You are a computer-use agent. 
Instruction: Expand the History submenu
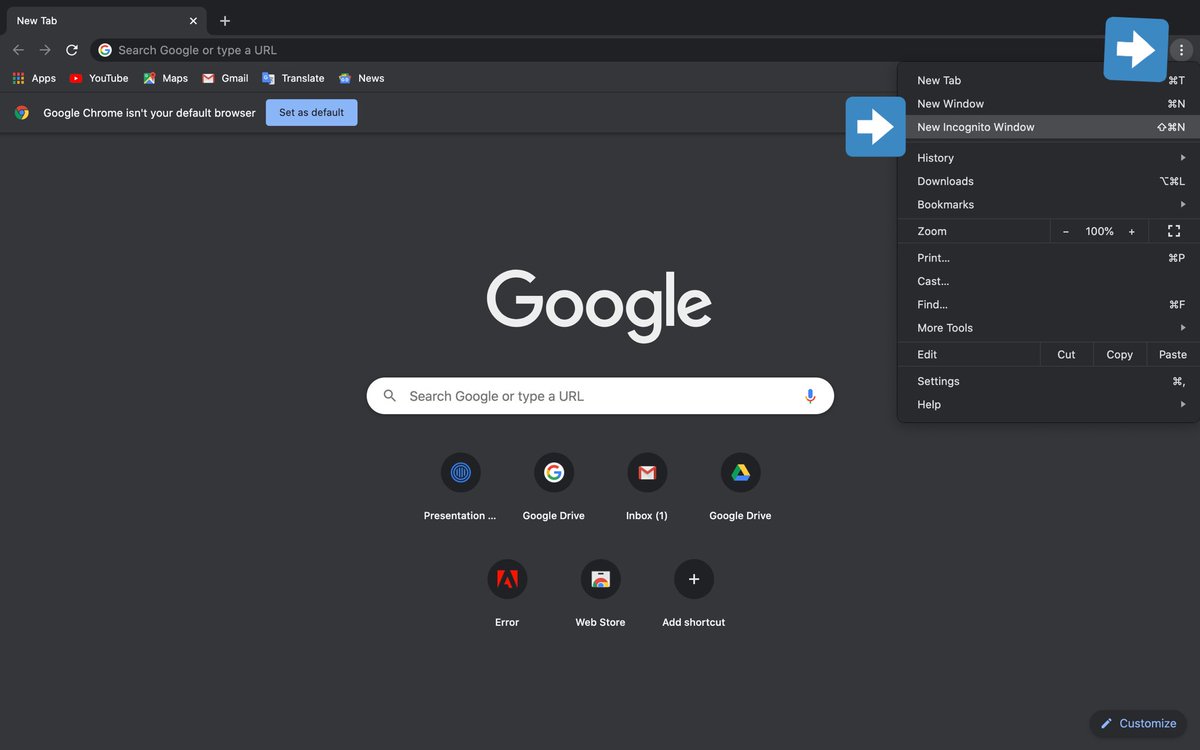[1048, 158]
